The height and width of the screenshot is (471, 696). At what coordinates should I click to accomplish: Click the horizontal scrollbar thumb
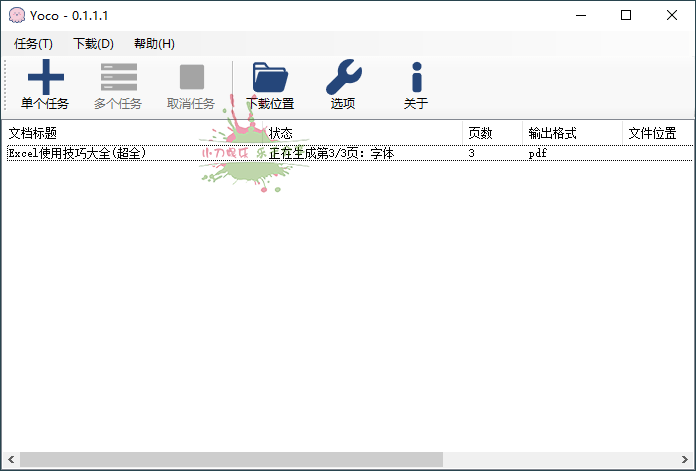click(230, 460)
